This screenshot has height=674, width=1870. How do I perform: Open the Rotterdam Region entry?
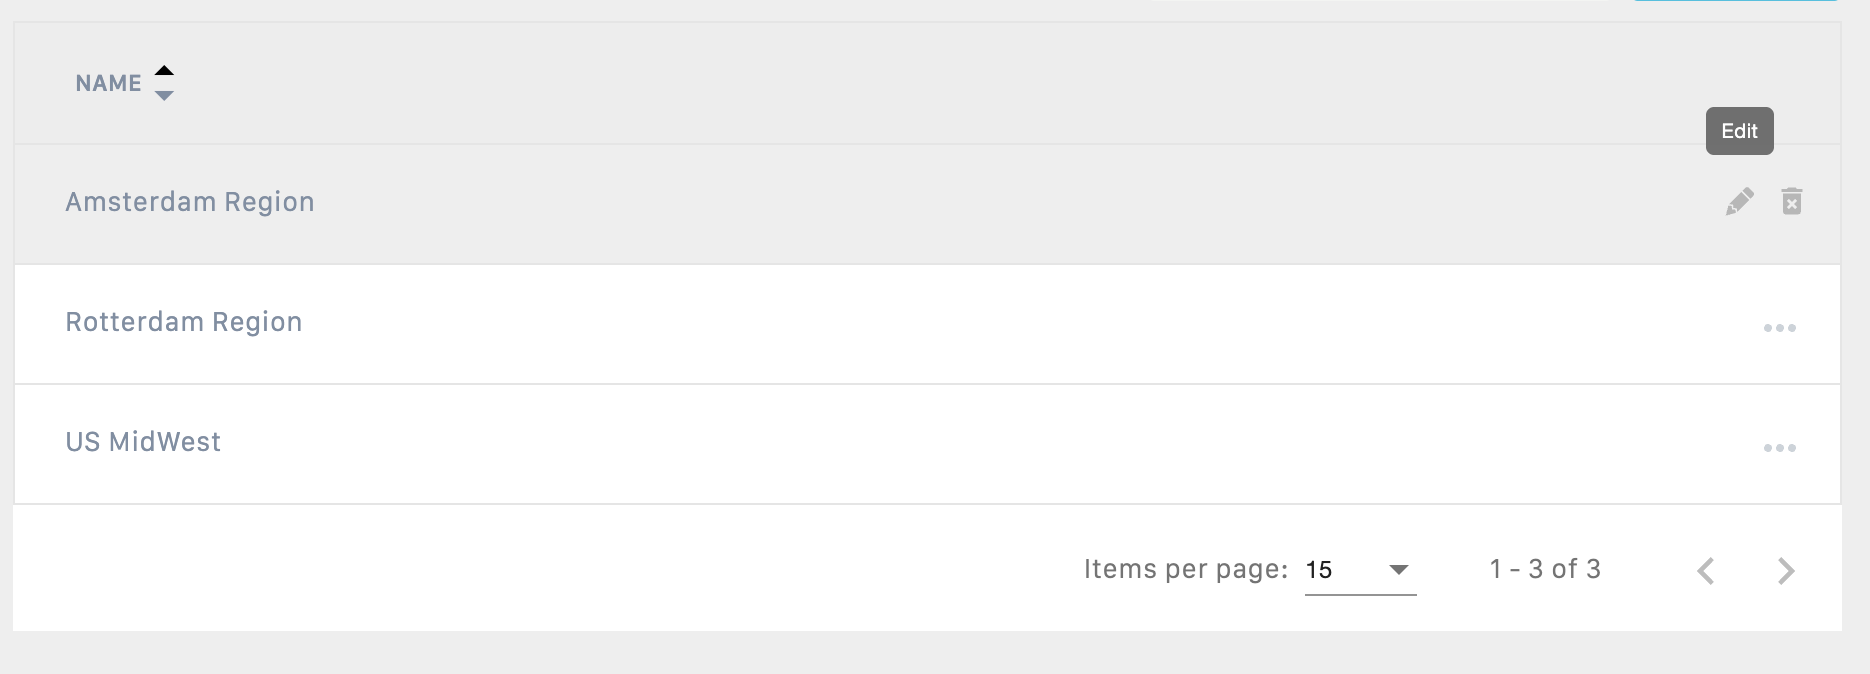184,322
